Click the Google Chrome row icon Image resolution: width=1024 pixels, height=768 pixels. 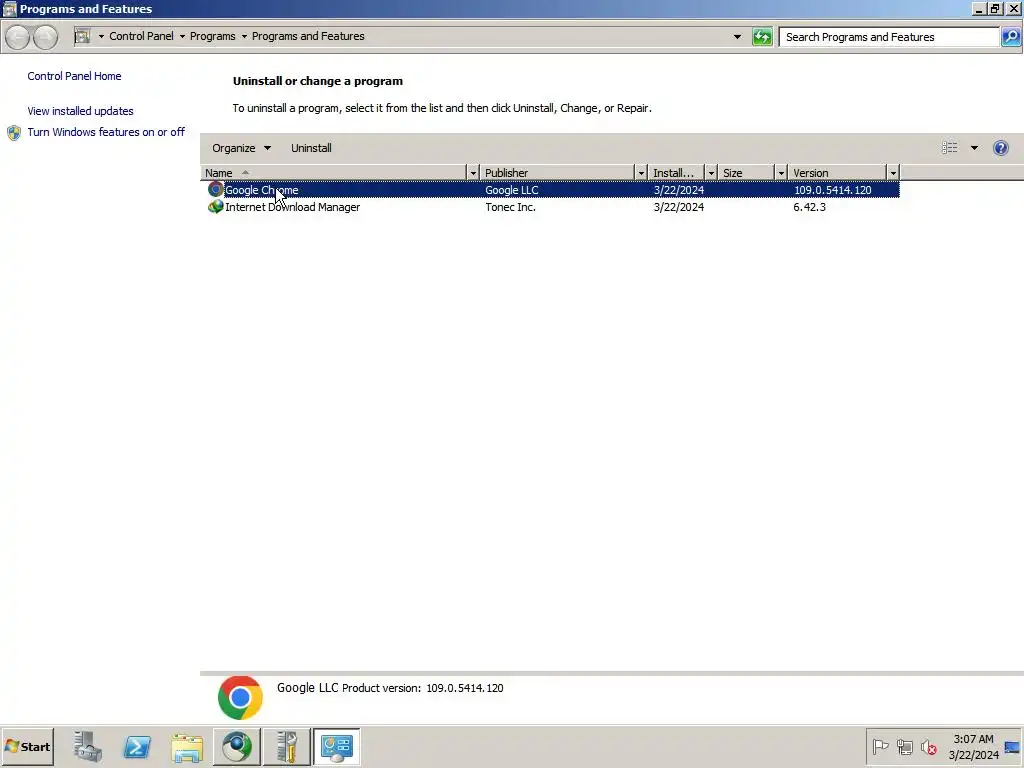click(216, 189)
